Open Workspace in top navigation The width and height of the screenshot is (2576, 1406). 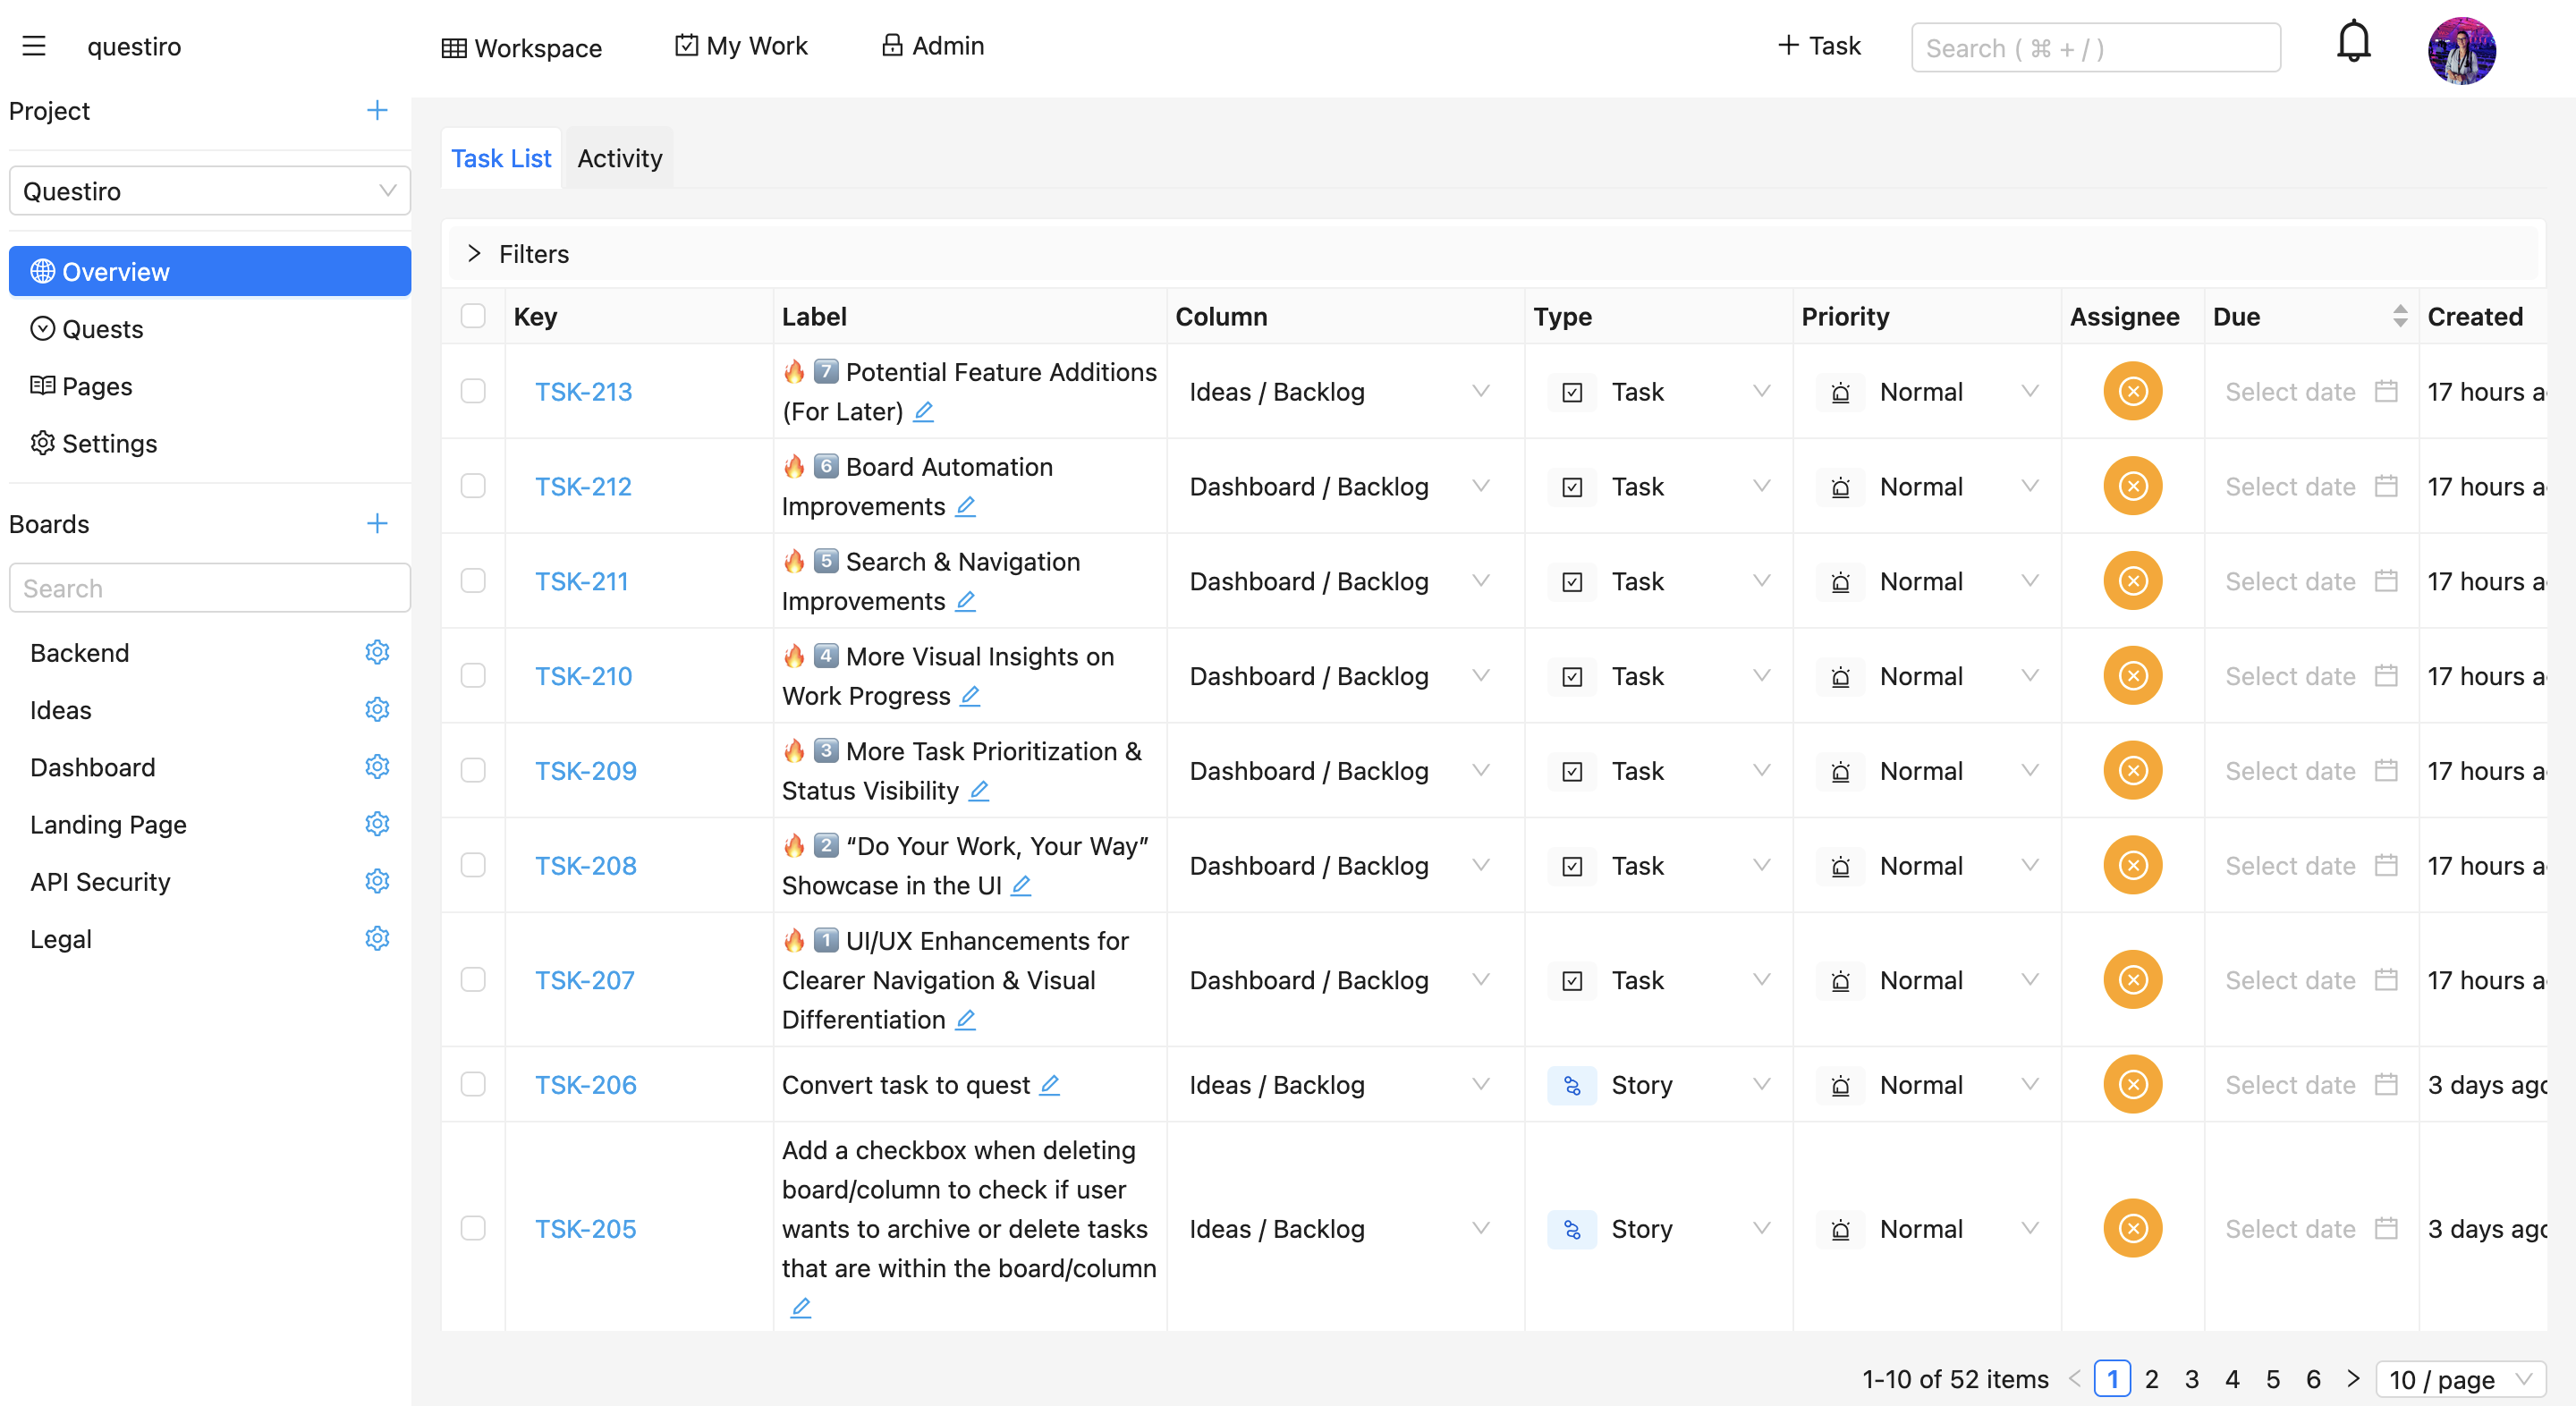tap(521, 47)
